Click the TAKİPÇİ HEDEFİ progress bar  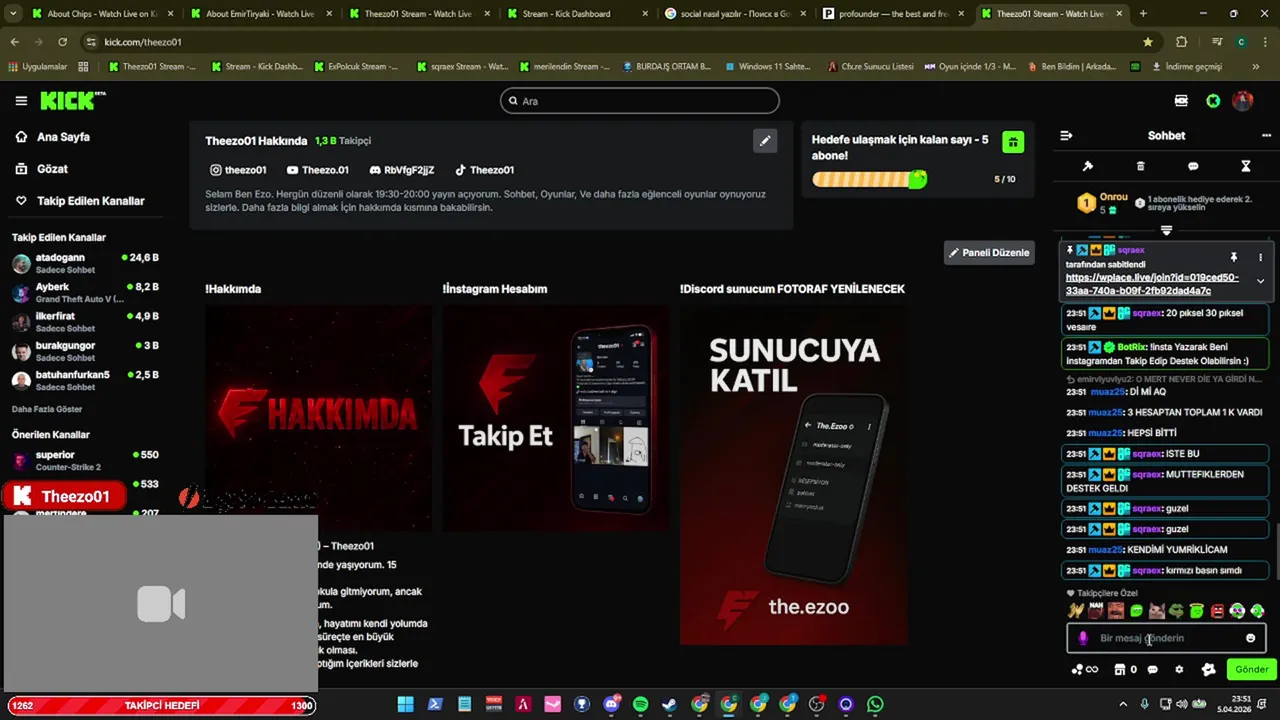pos(160,706)
